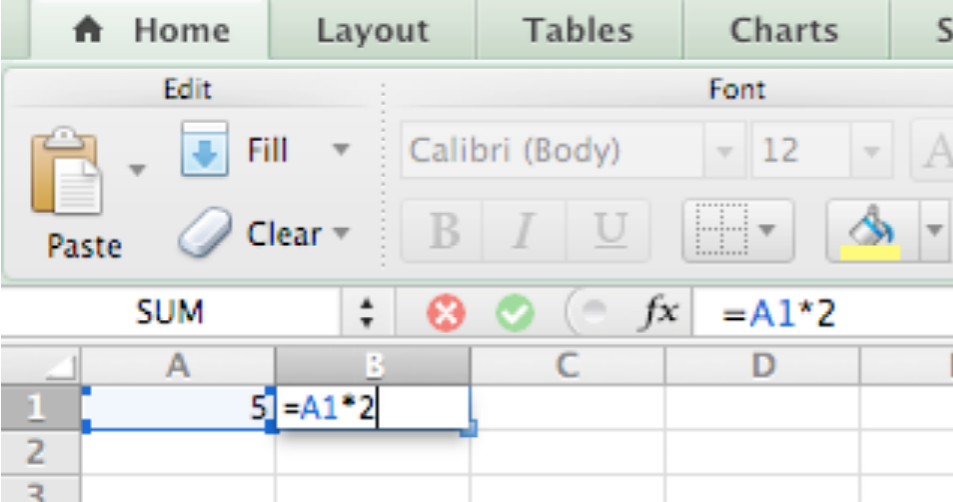Screen dimensions: 953x502
Task: Open the font size 12 dropdown
Action: (872, 151)
